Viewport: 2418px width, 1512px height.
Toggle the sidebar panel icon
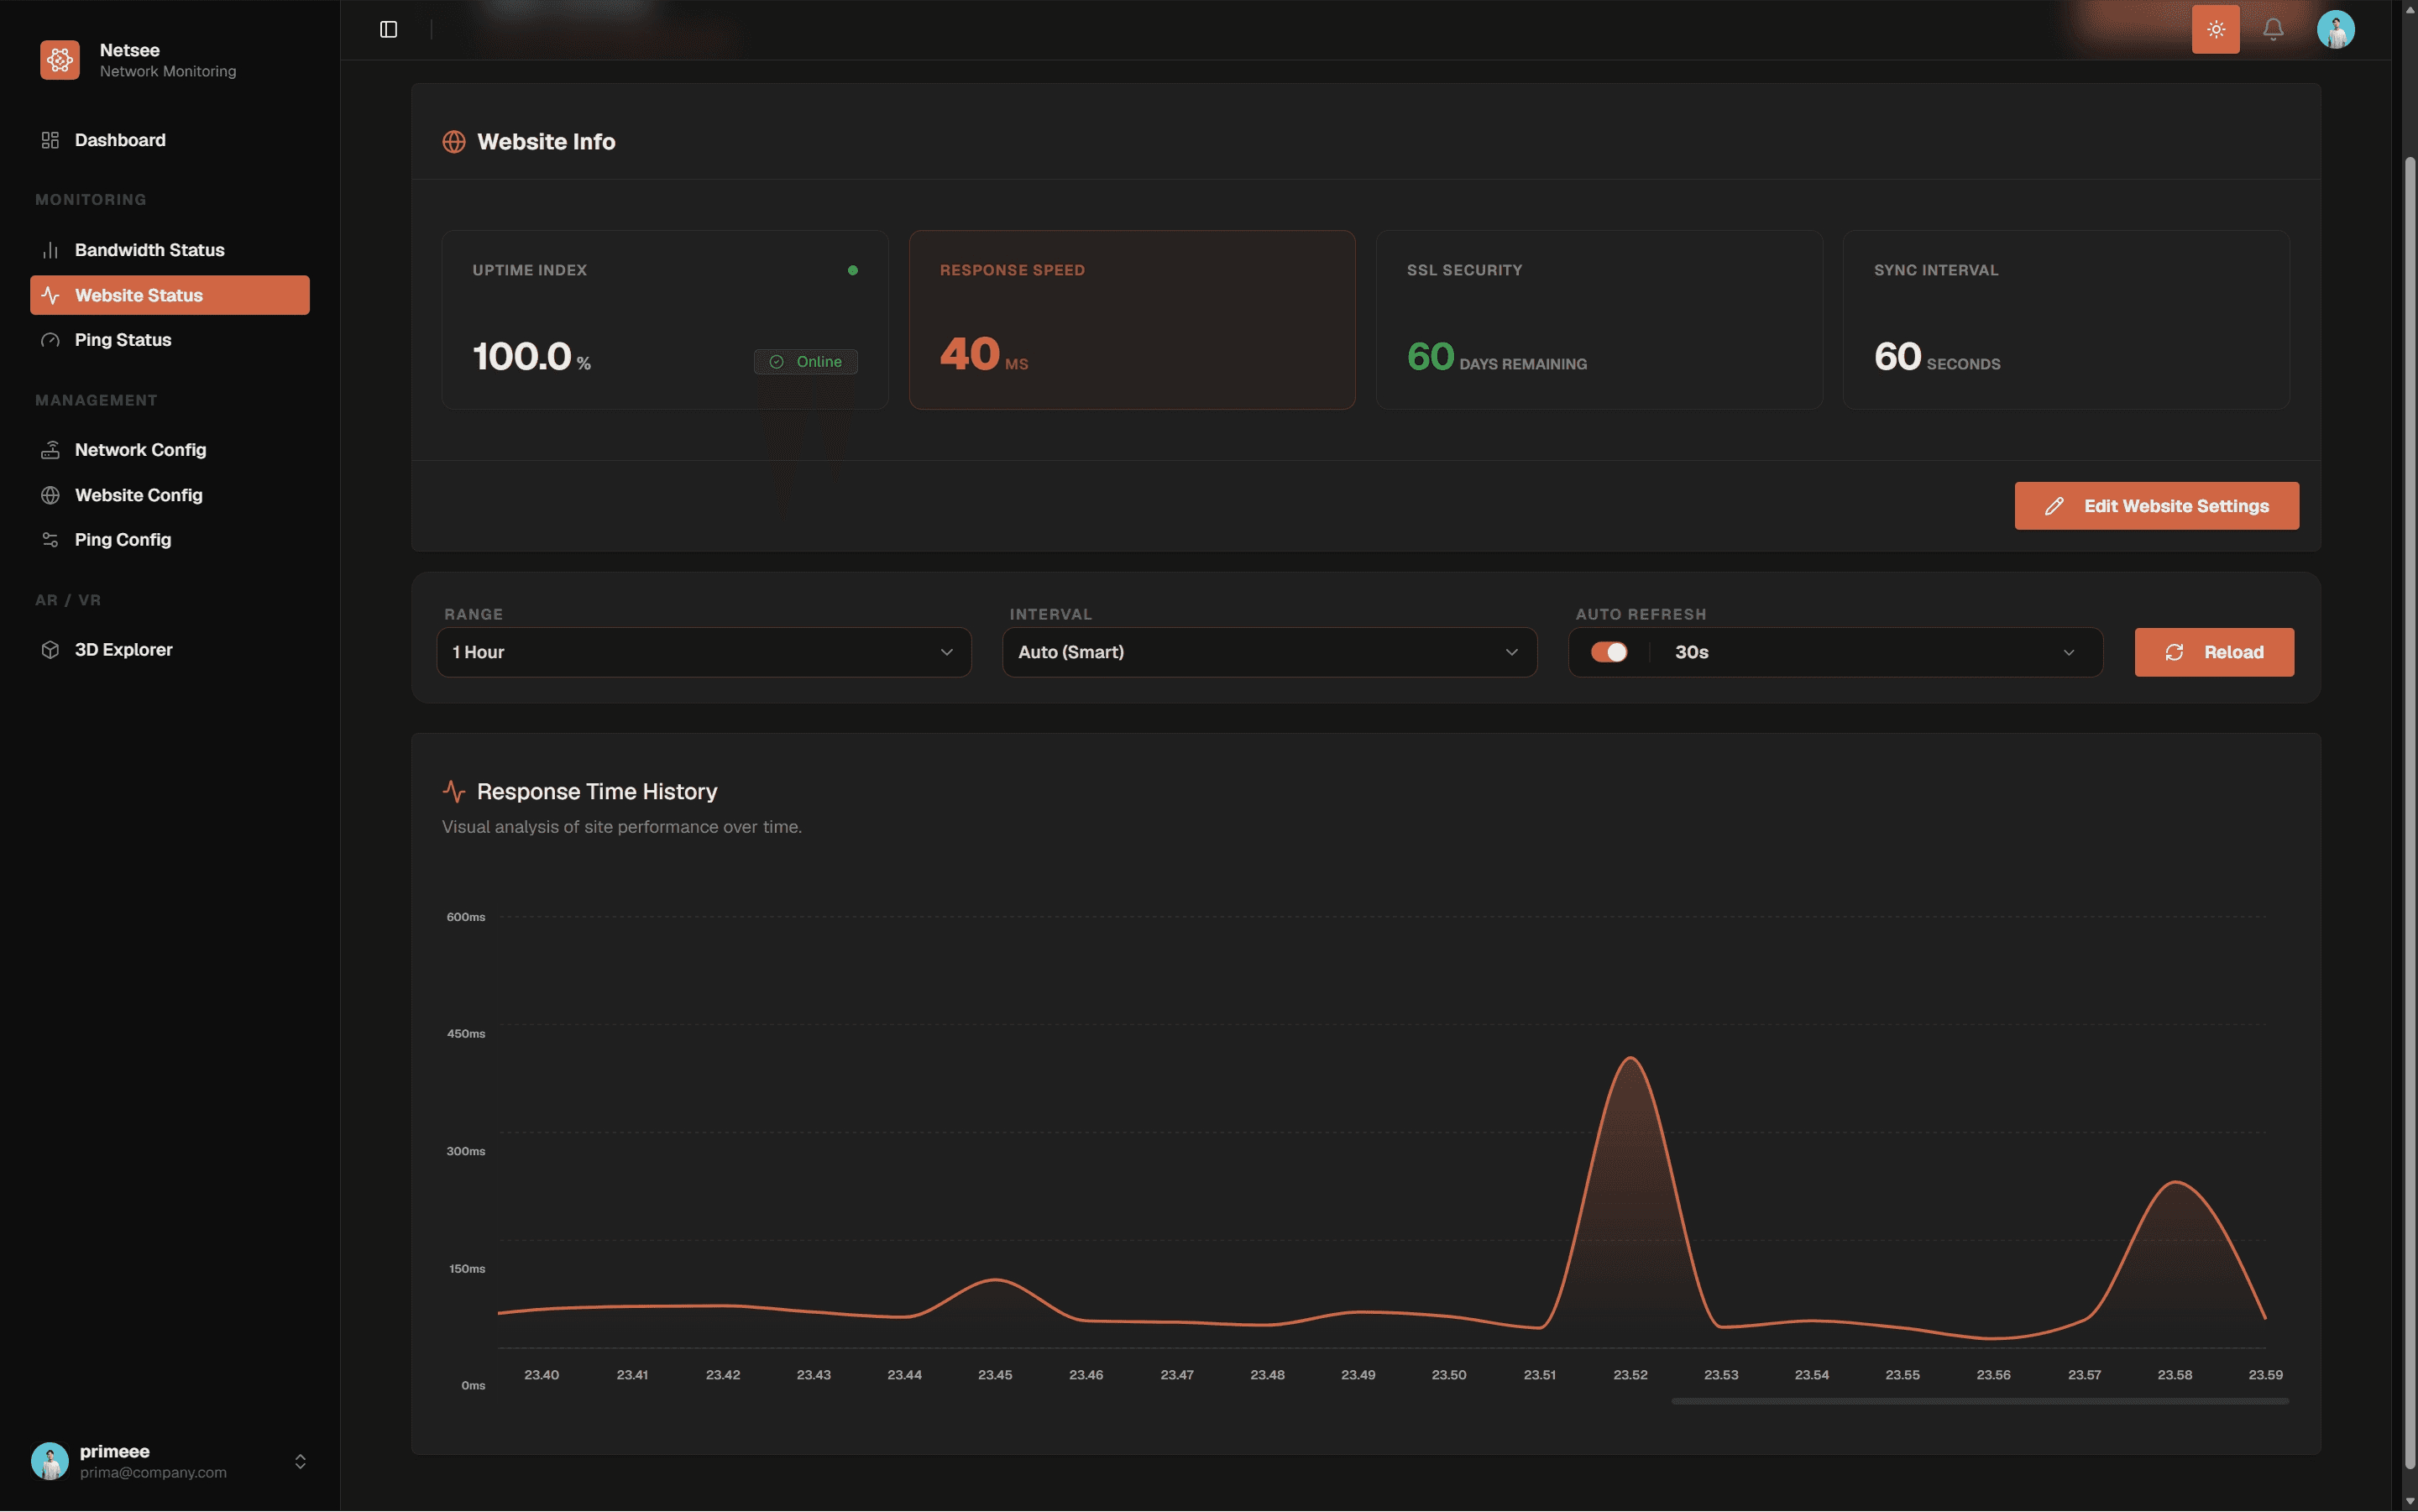tap(389, 30)
